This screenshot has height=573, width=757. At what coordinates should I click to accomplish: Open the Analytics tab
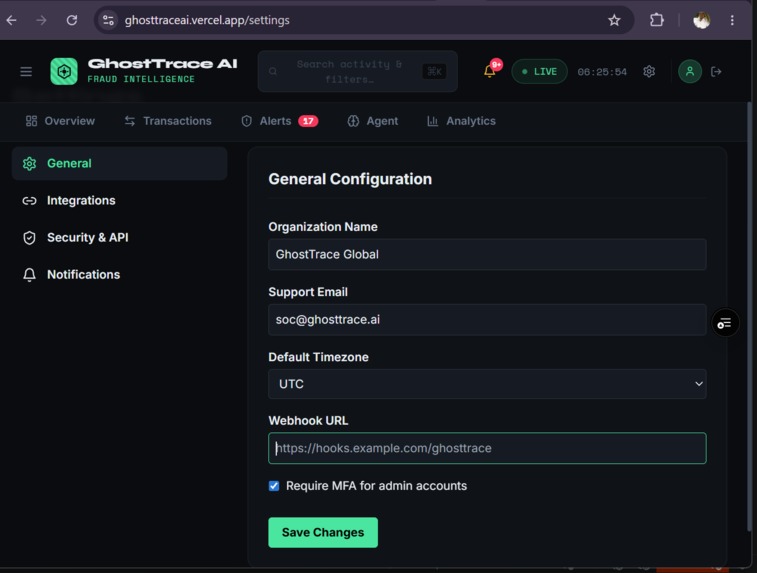coord(461,121)
